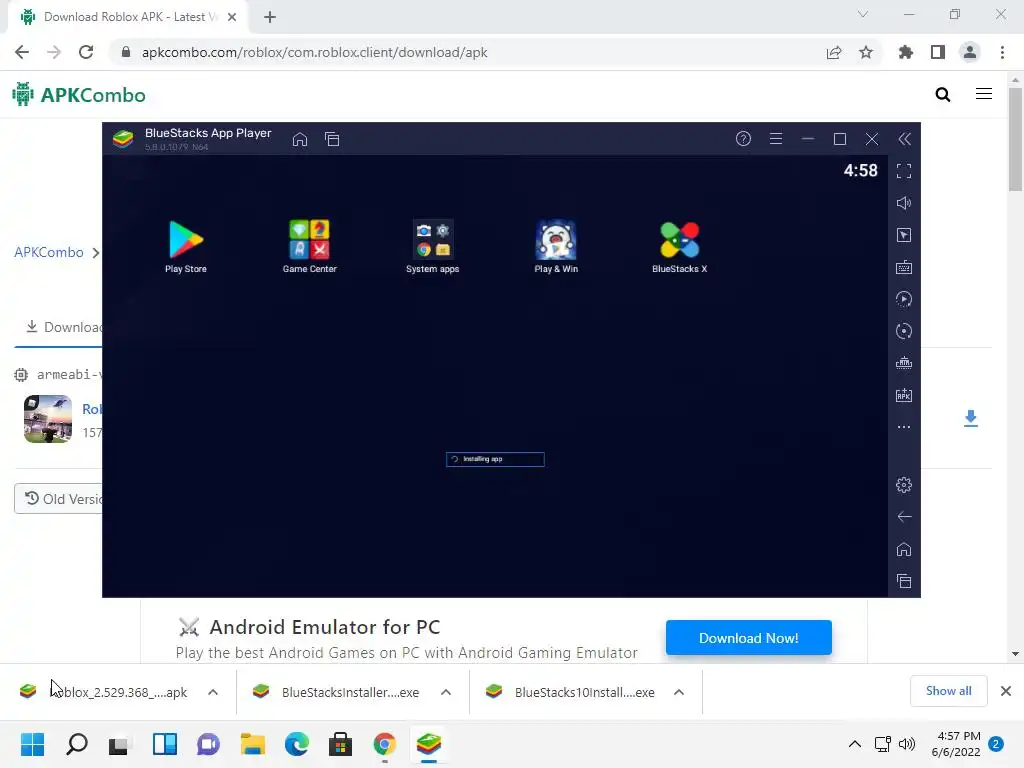Screen dimensions: 1024x768
Task: Toggle the BlueStacks cursor lock icon
Action: pyautogui.click(x=904, y=235)
